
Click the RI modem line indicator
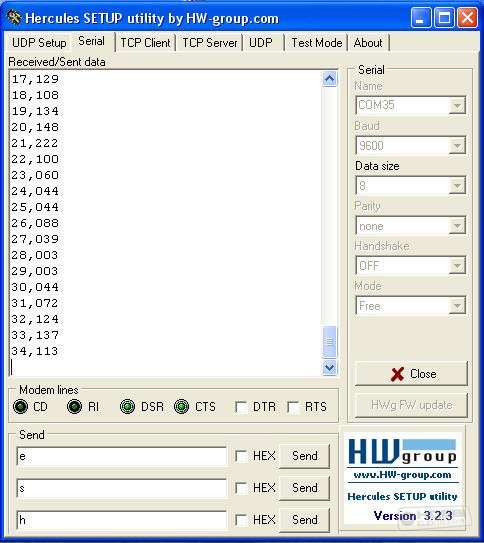[x=74, y=407]
